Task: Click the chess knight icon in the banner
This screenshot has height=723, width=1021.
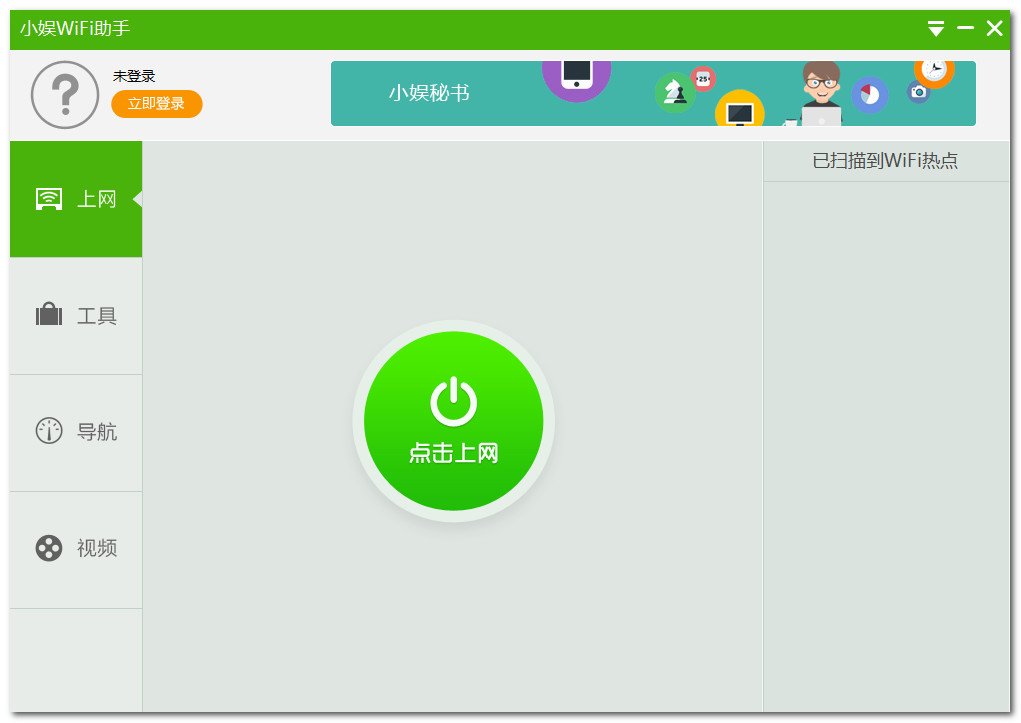Action: point(673,91)
